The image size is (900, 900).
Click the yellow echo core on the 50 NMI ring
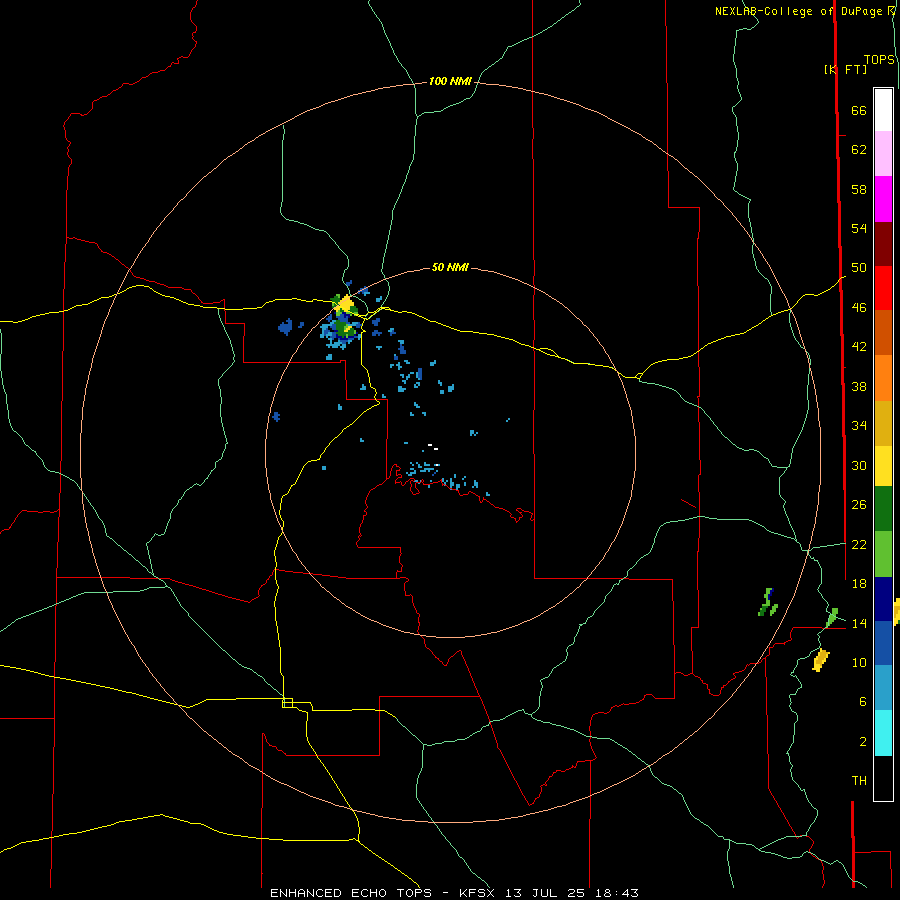point(346,304)
